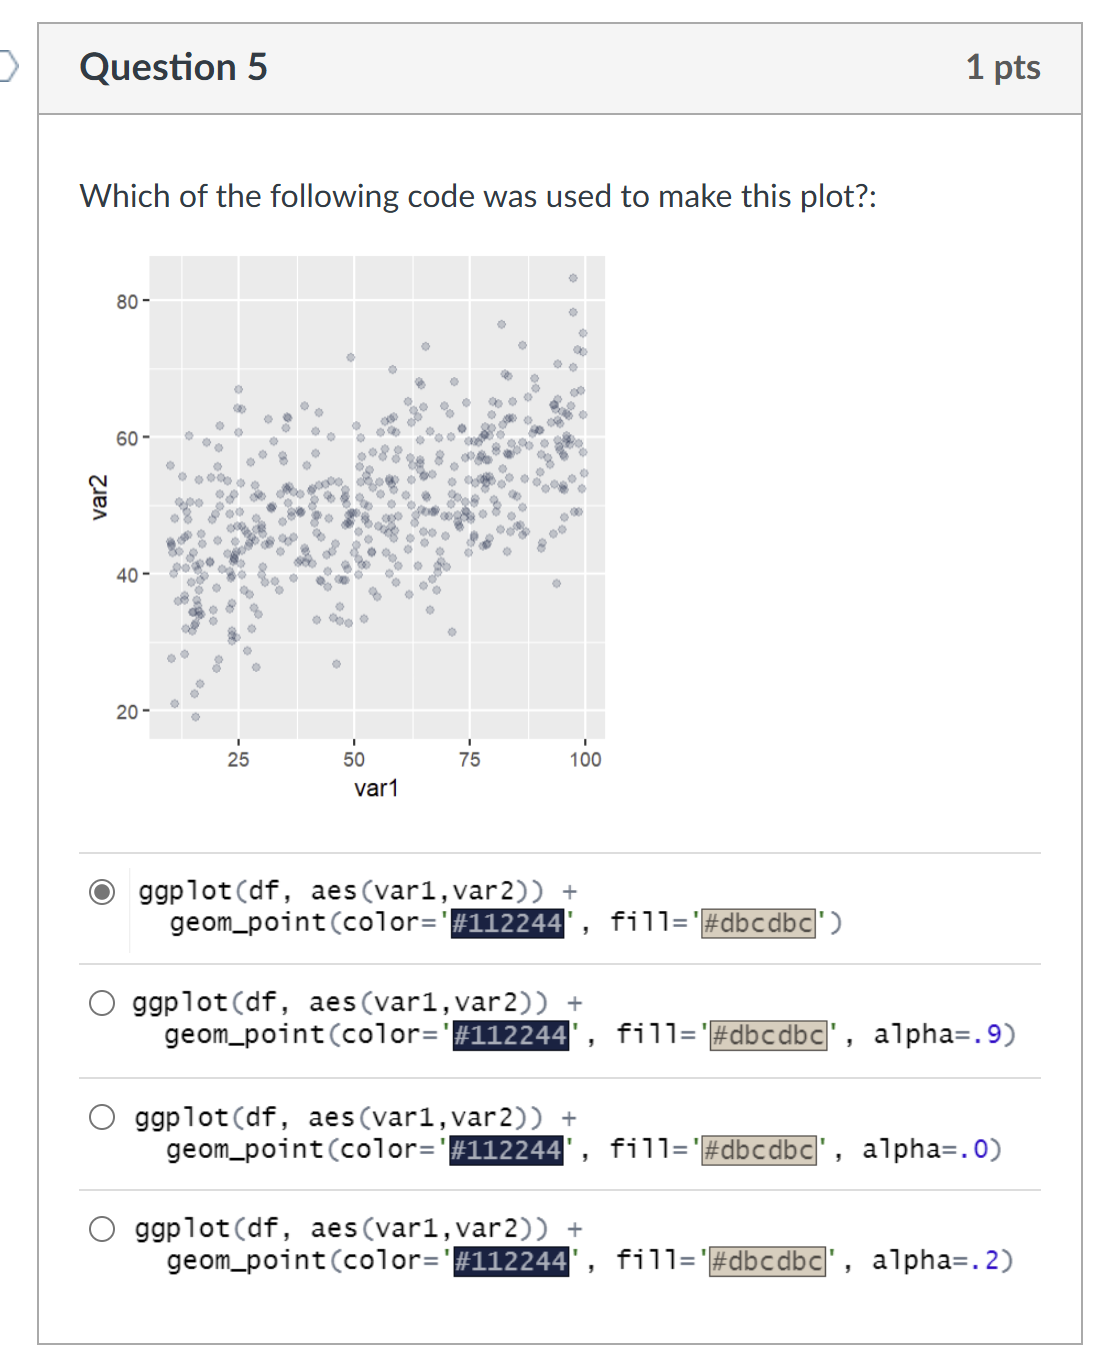Select the answer containing alpha=.2
Screen dimensions: 1106x1368
101,1229
